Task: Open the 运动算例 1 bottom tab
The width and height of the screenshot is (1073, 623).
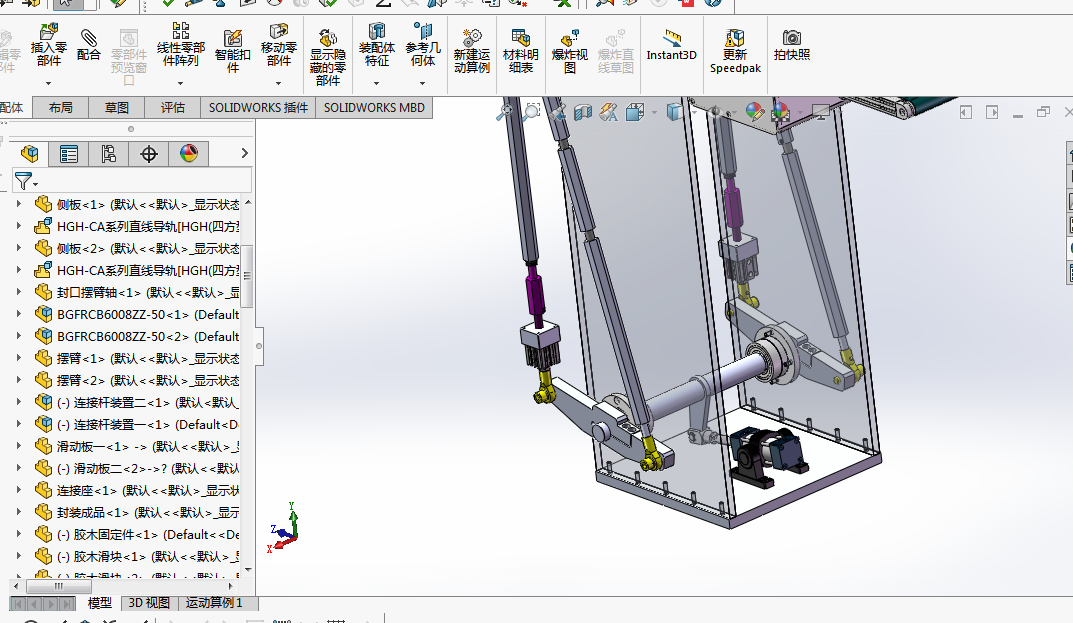Action: point(214,602)
